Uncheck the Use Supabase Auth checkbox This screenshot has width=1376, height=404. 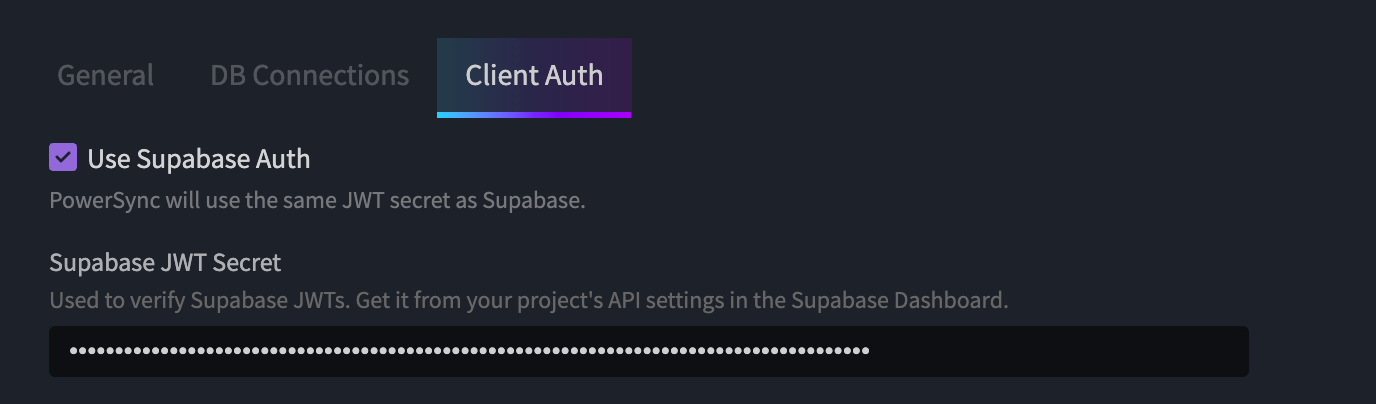point(63,157)
